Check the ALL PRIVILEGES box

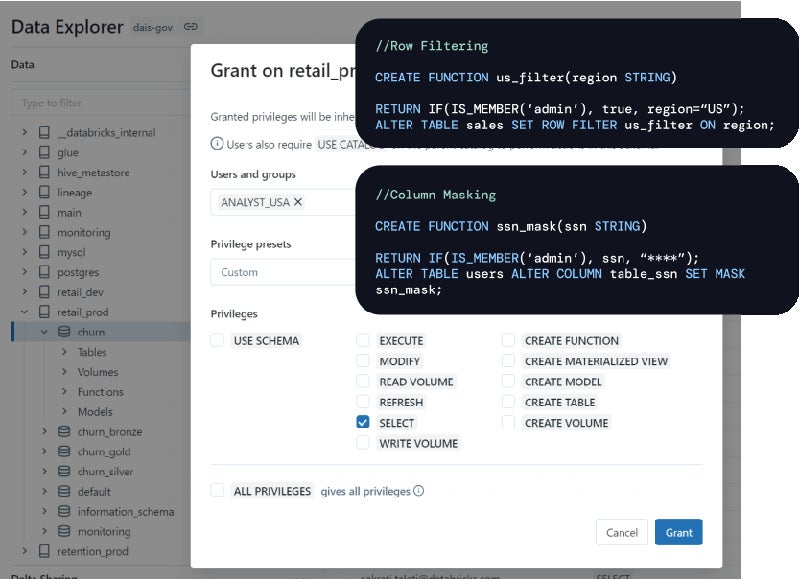click(217, 491)
